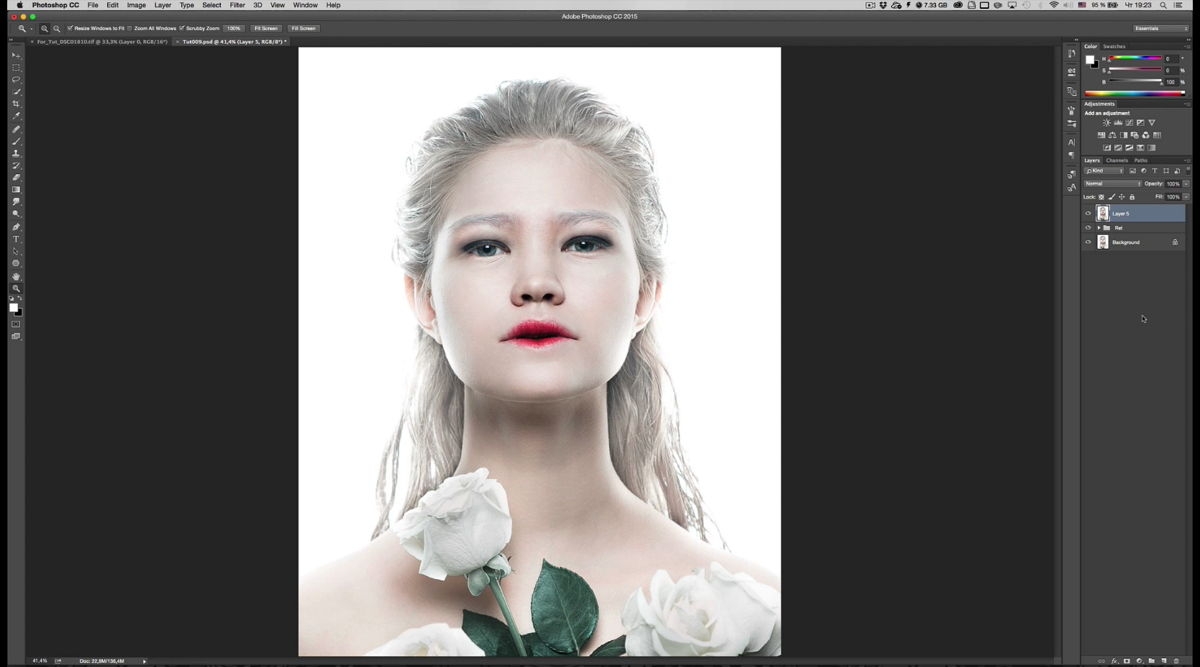Viewport: 1200px width, 667px height.
Task: Switch to the Swatches tab
Action: click(x=1114, y=46)
